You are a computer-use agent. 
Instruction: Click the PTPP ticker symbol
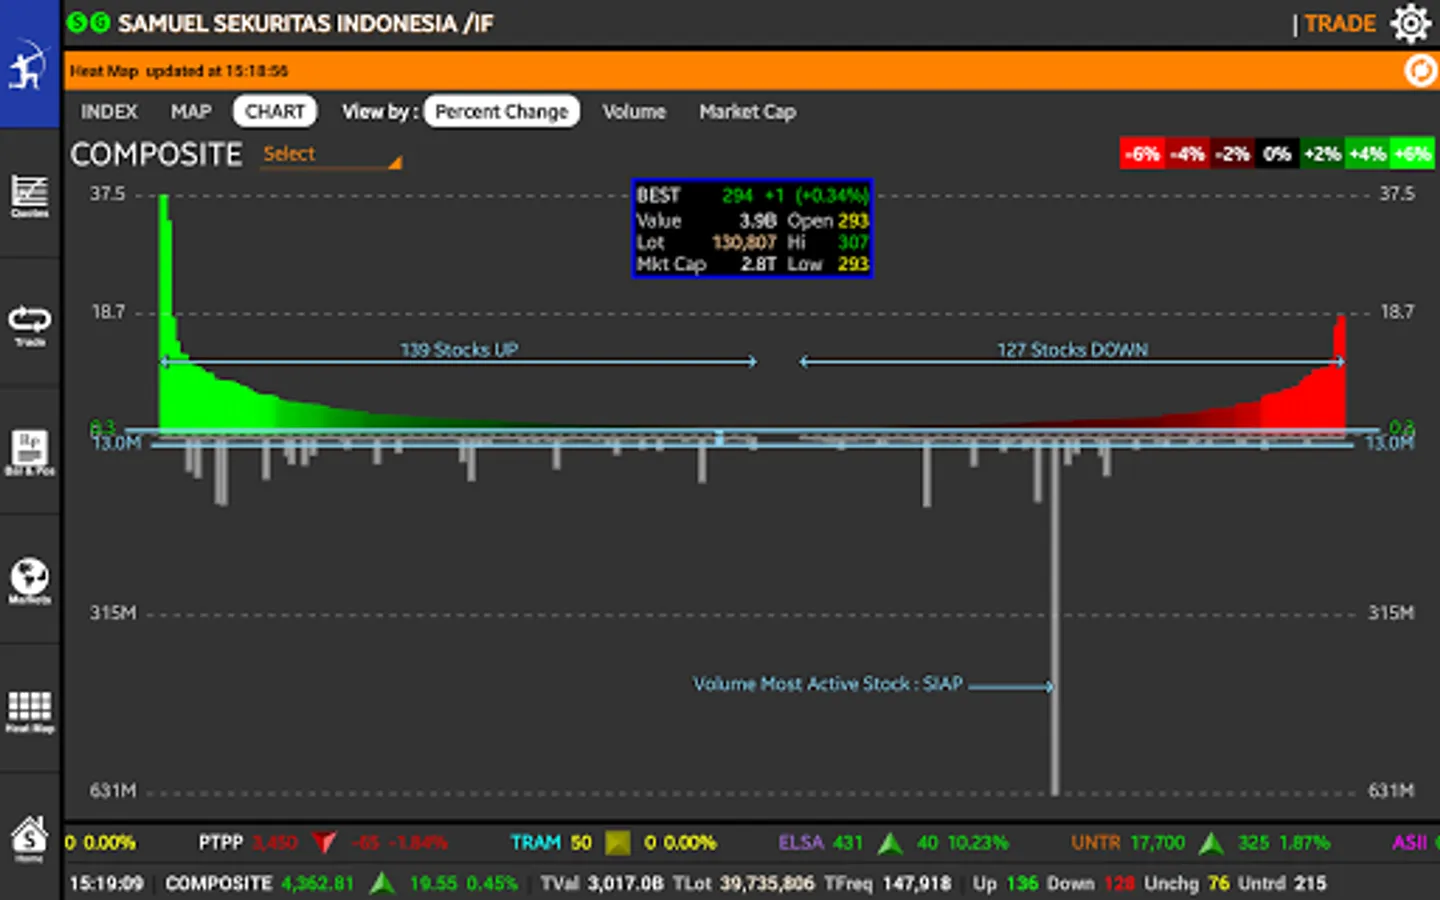point(220,843)
